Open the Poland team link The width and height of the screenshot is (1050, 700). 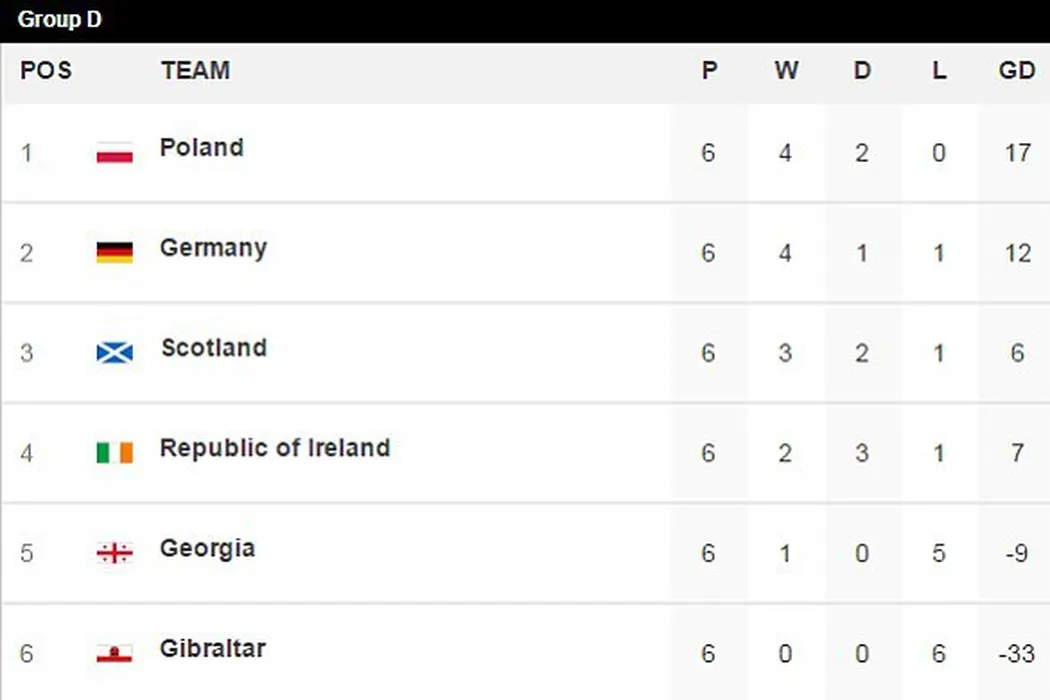(201, 148)
